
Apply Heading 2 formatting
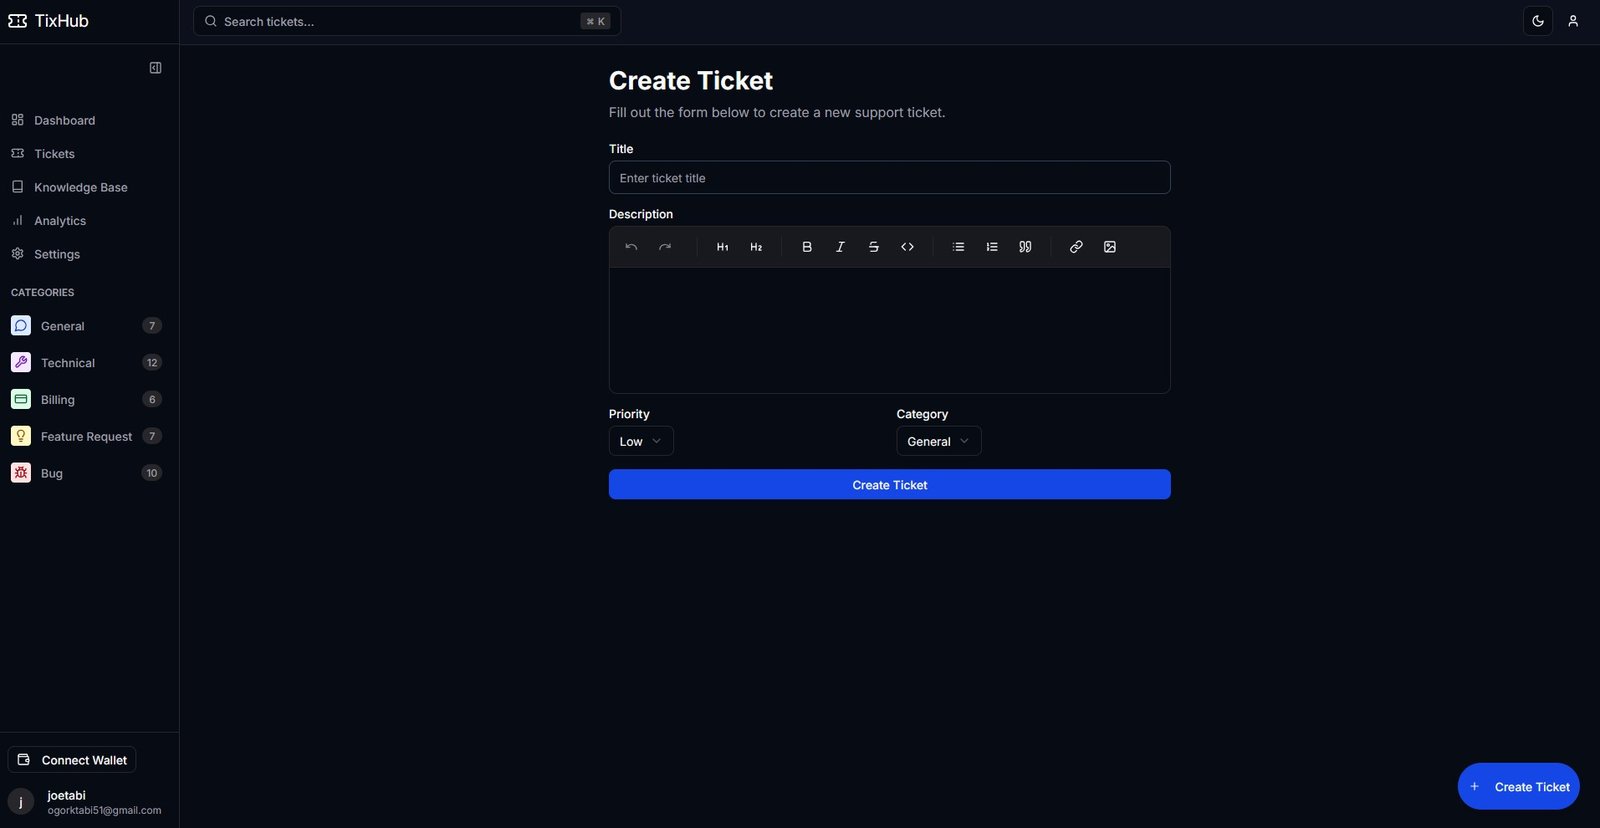click(756, 247)
